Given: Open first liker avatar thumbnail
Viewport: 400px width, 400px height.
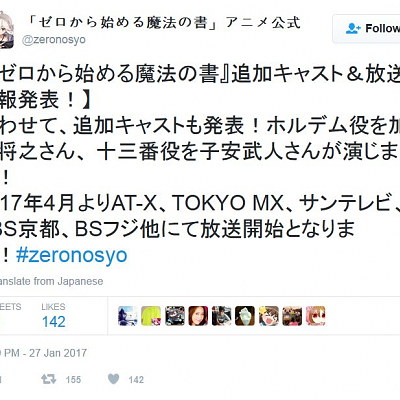Looking at the screenshot, I should [x=128, y=316].
